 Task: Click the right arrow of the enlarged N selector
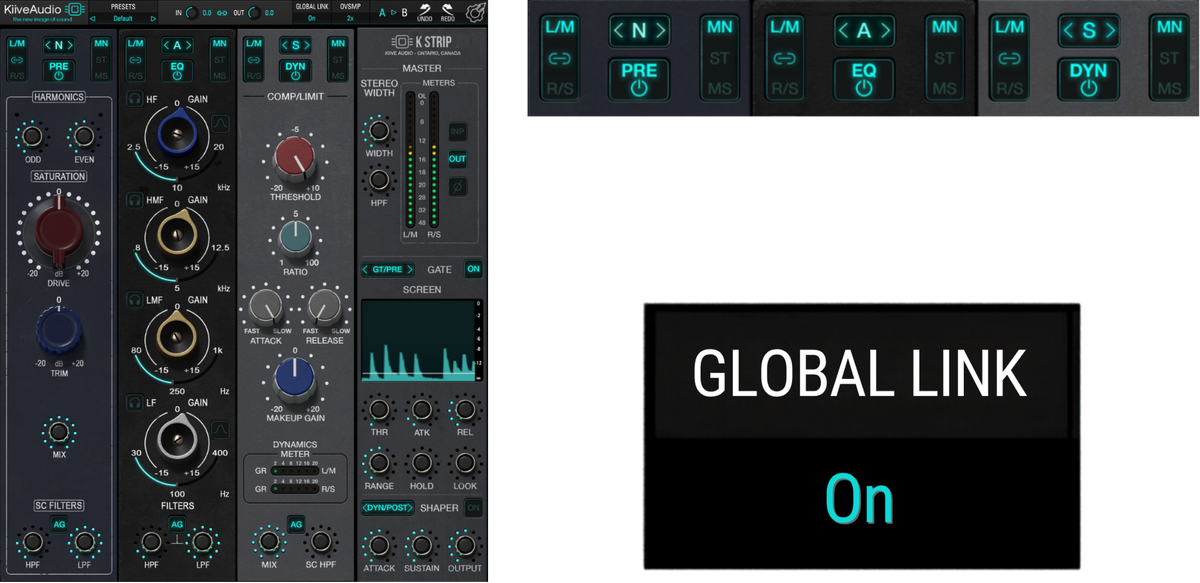660,31
